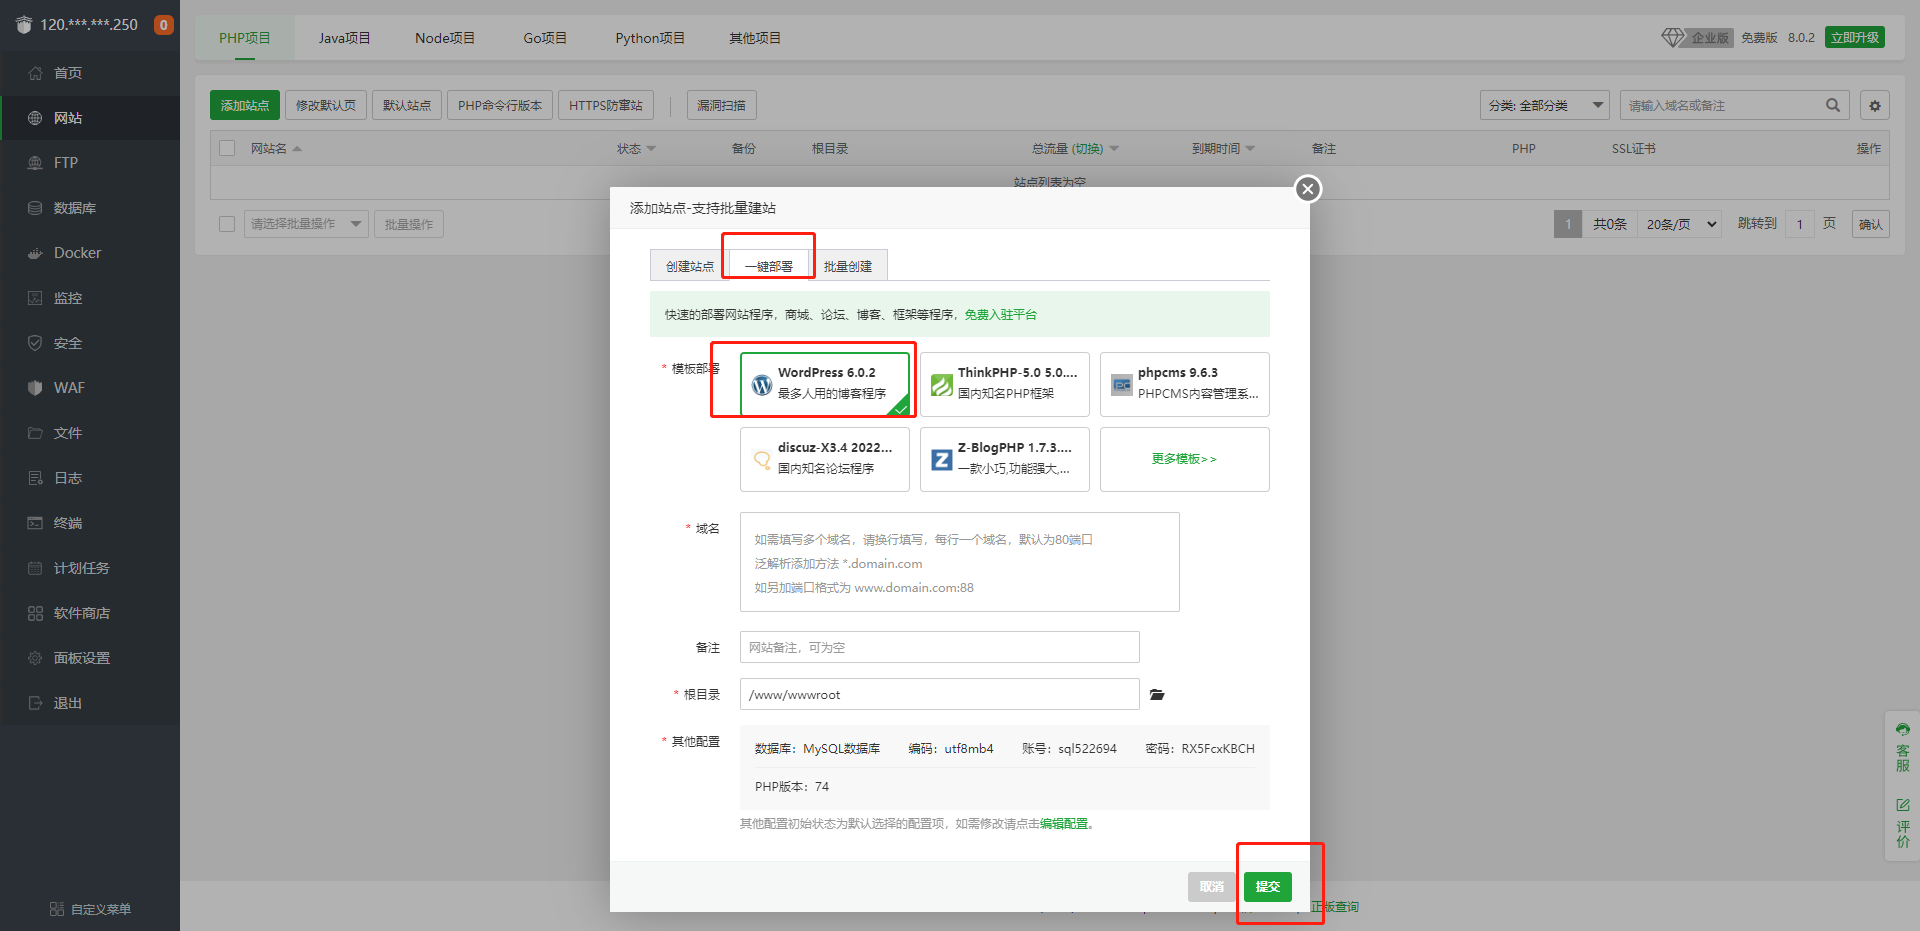
Task: Click the green 添加站点 button
Action: [245, 105]
